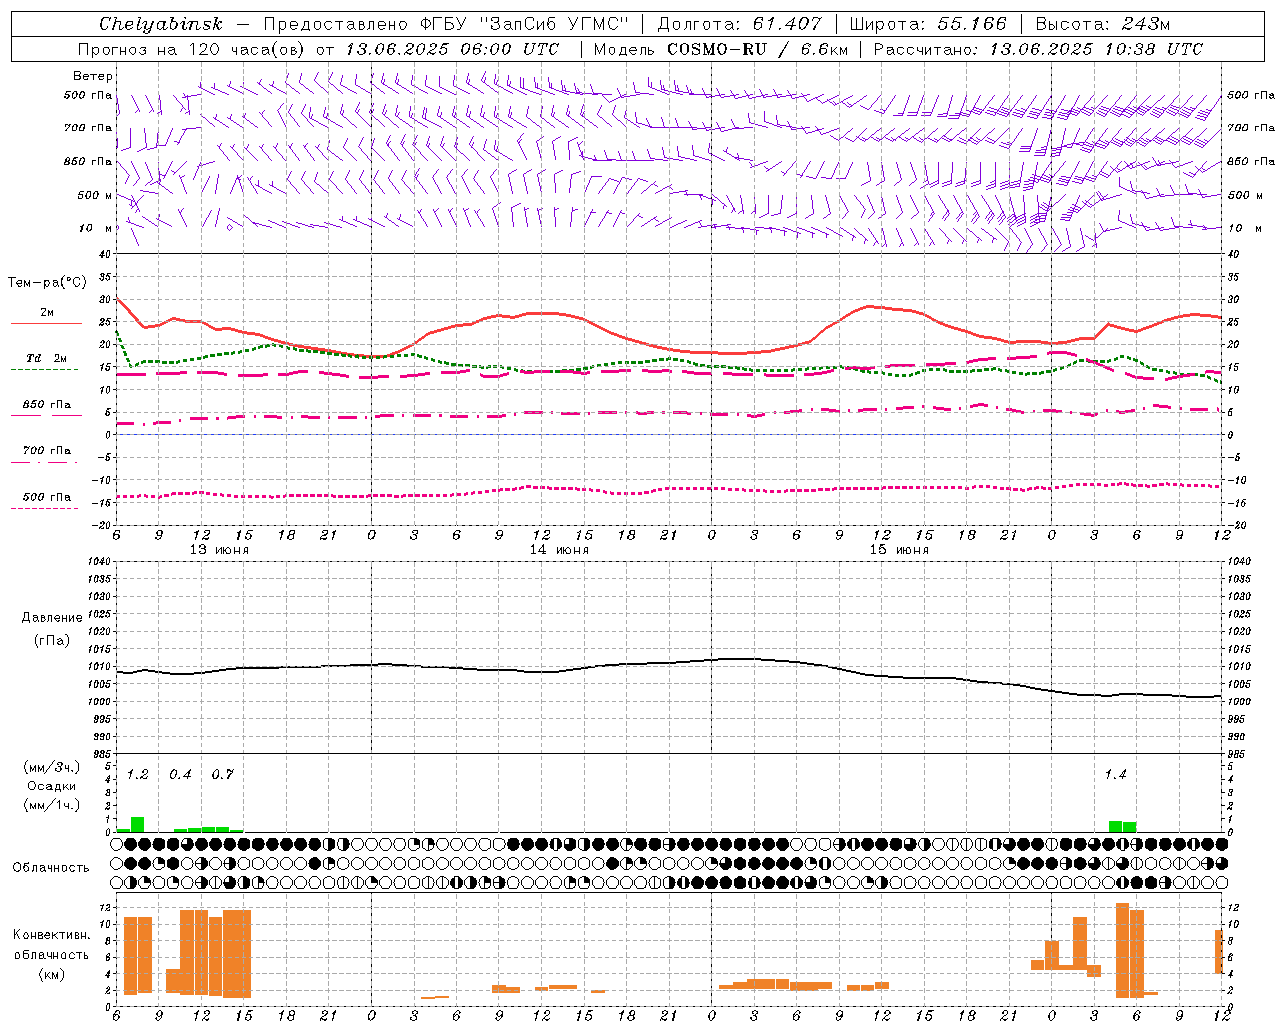Select the '2м' temperature legend entry
The width and height of the screenshot is (1280, 1024).
(47, 312)
